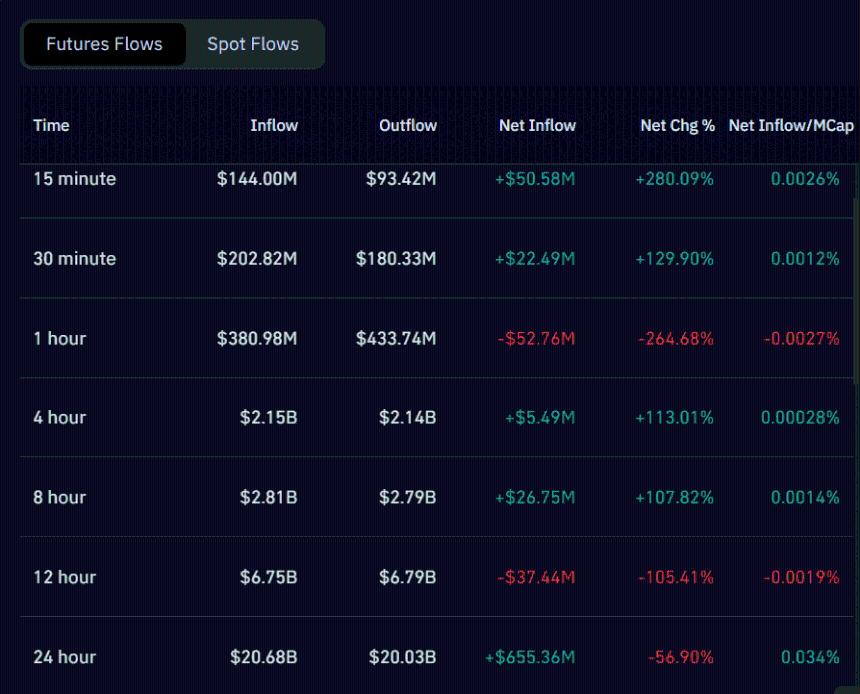Image resolution: width=860 pixels, height=694 pixels.
Task: Sort by the Time column header
Action: [x=51, y=126]
